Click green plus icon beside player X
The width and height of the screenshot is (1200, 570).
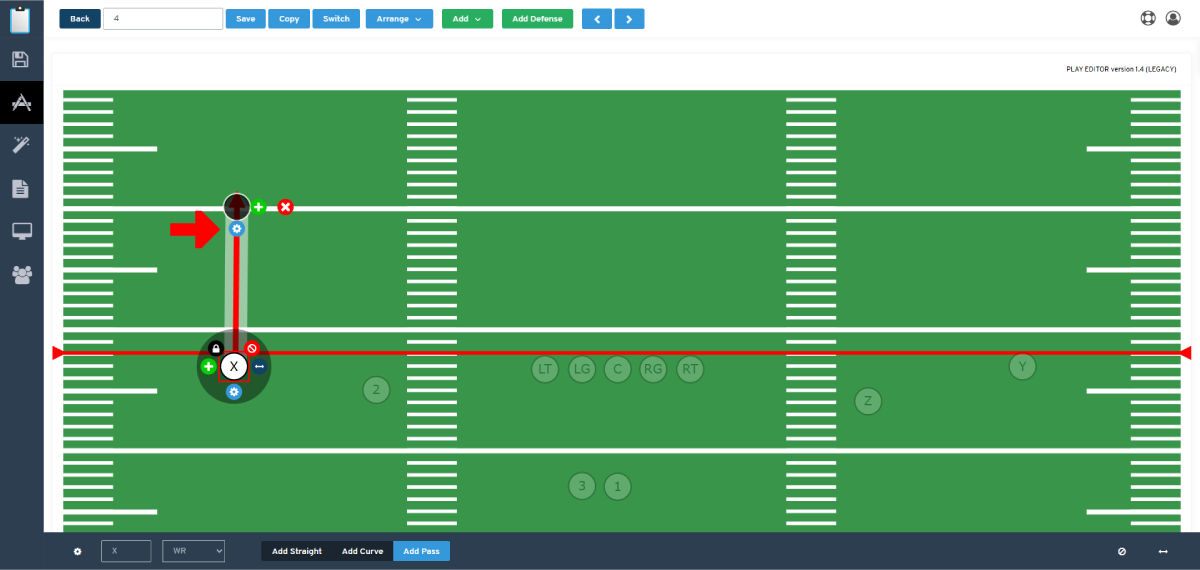click(x=209, y=367)
